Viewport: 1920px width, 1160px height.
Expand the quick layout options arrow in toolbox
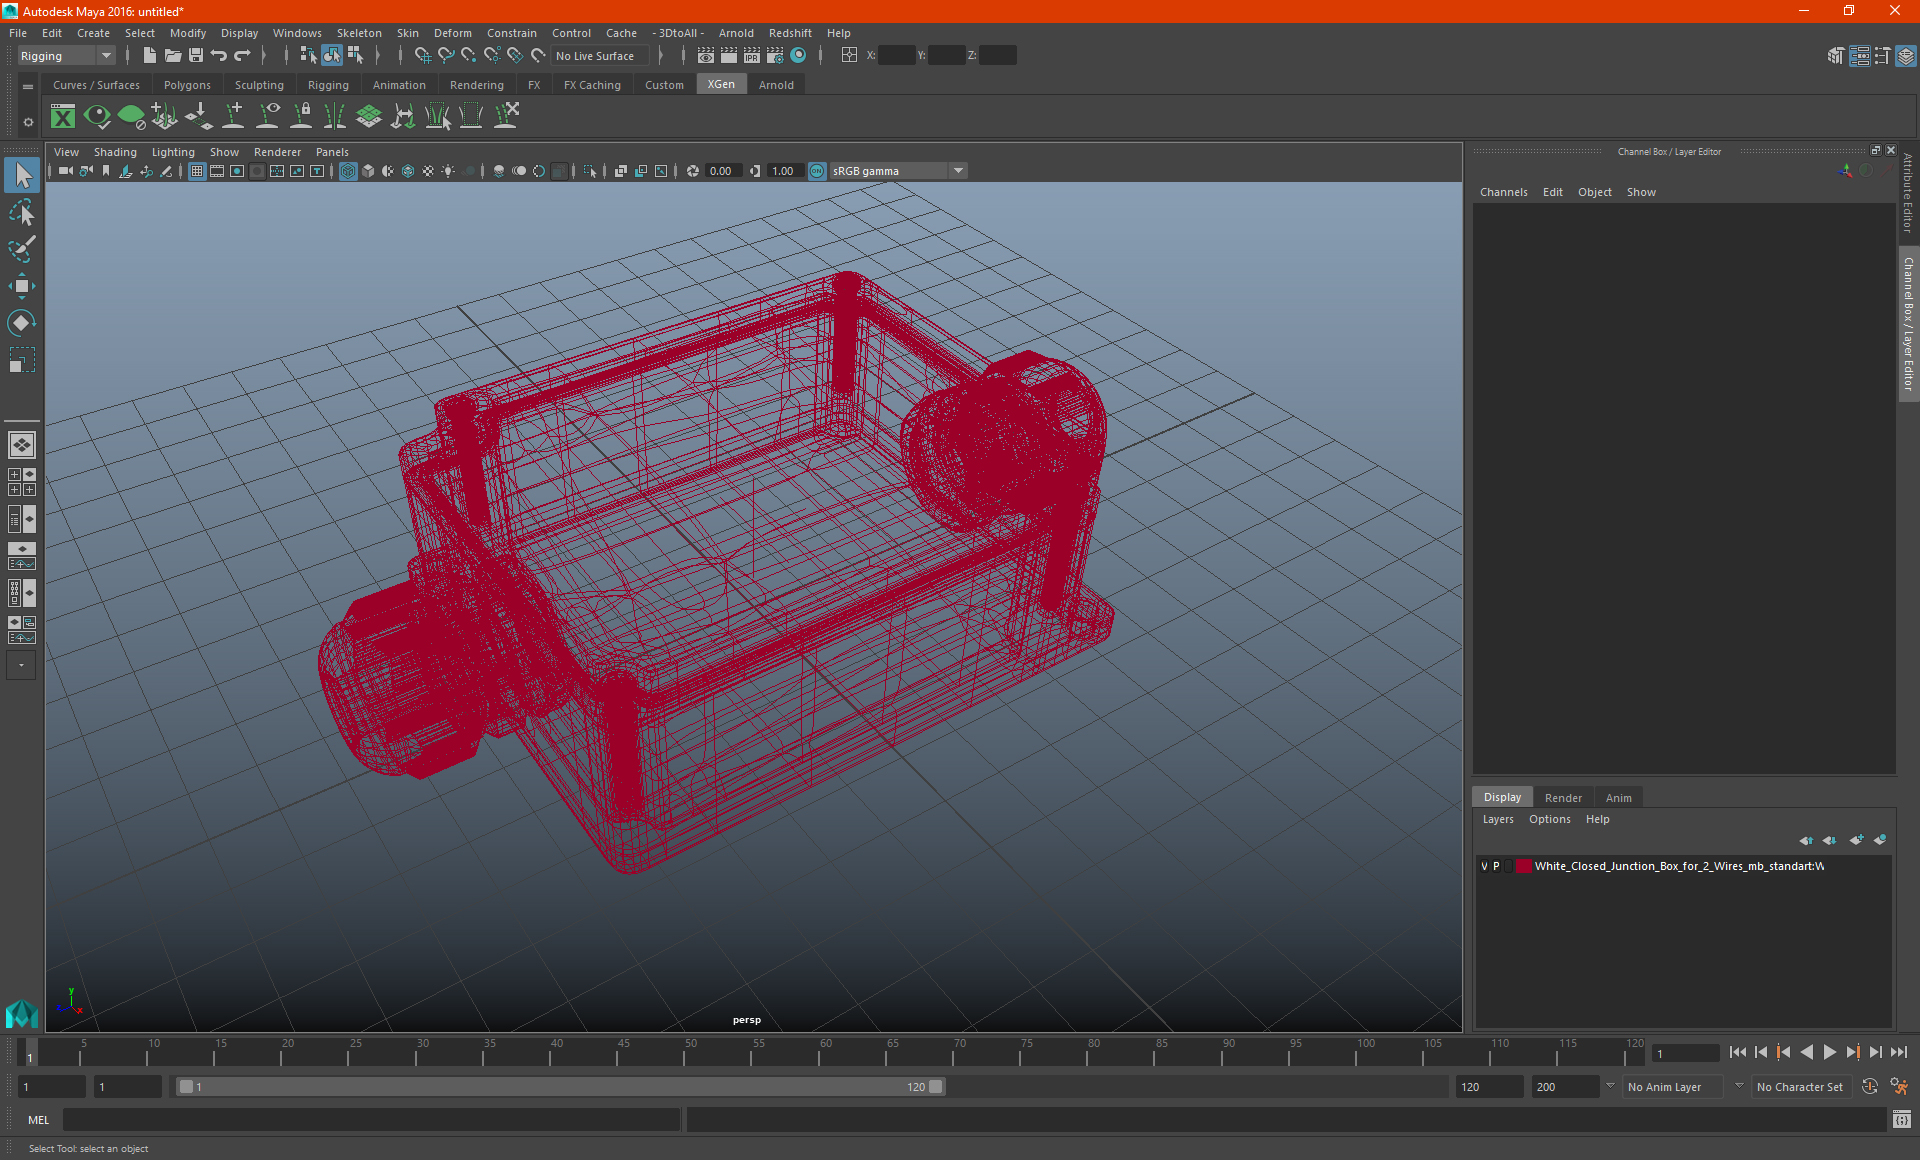22,665
